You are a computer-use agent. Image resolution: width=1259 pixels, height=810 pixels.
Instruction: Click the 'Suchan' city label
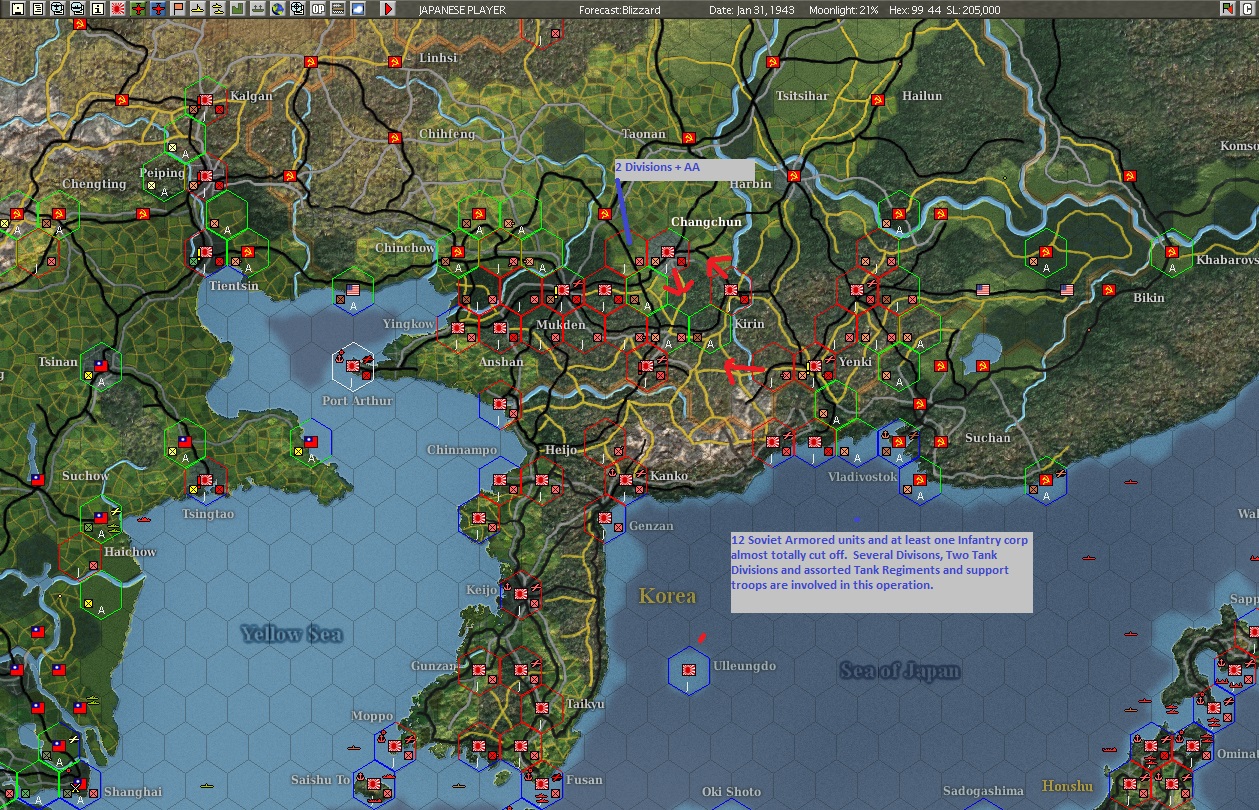tap(988, 438)
